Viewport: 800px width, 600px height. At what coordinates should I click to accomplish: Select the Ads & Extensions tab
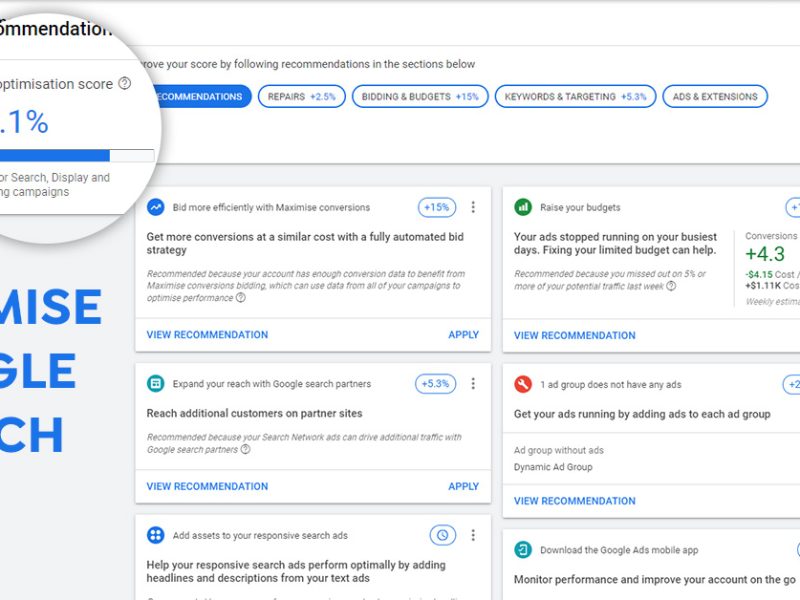(715, 96)
